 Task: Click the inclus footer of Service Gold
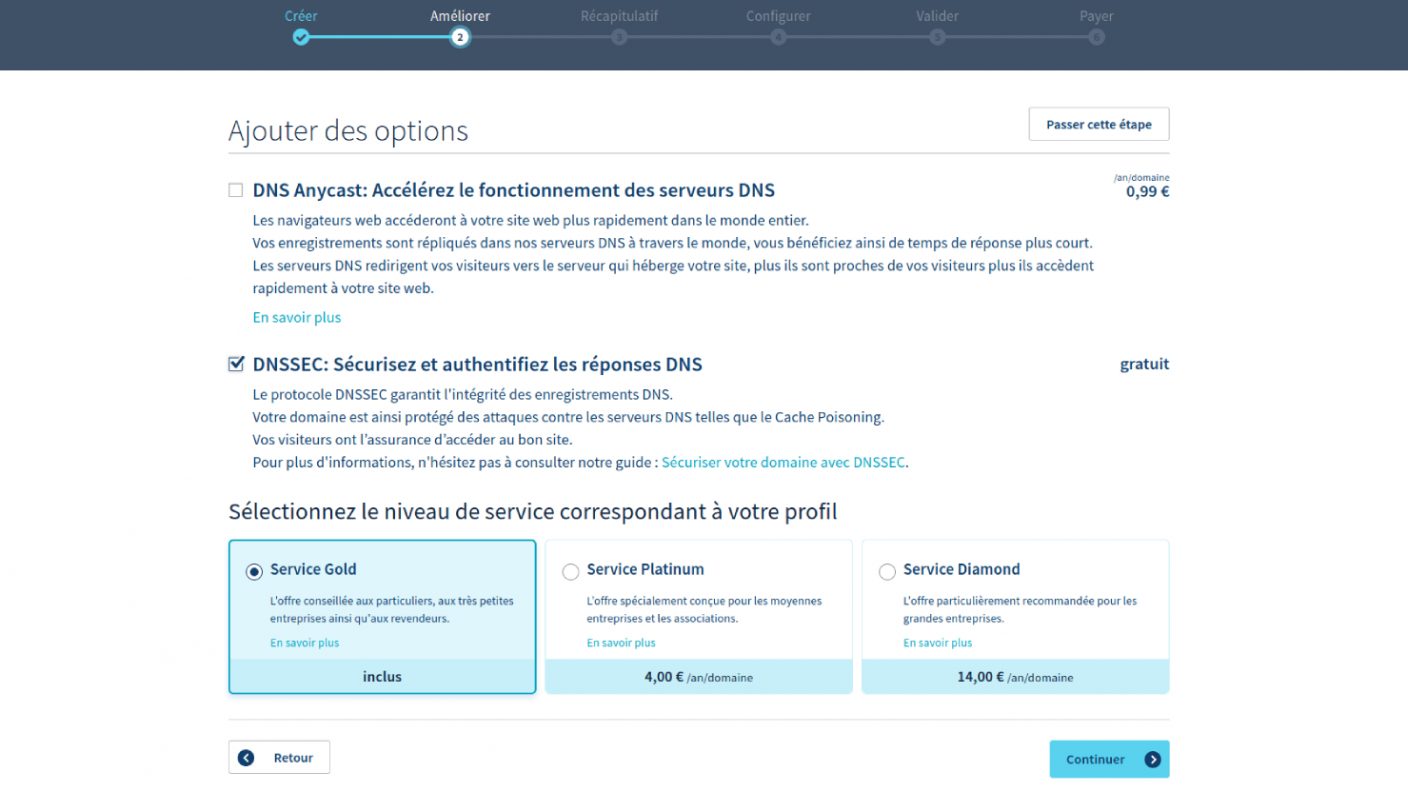pos(382,677)
